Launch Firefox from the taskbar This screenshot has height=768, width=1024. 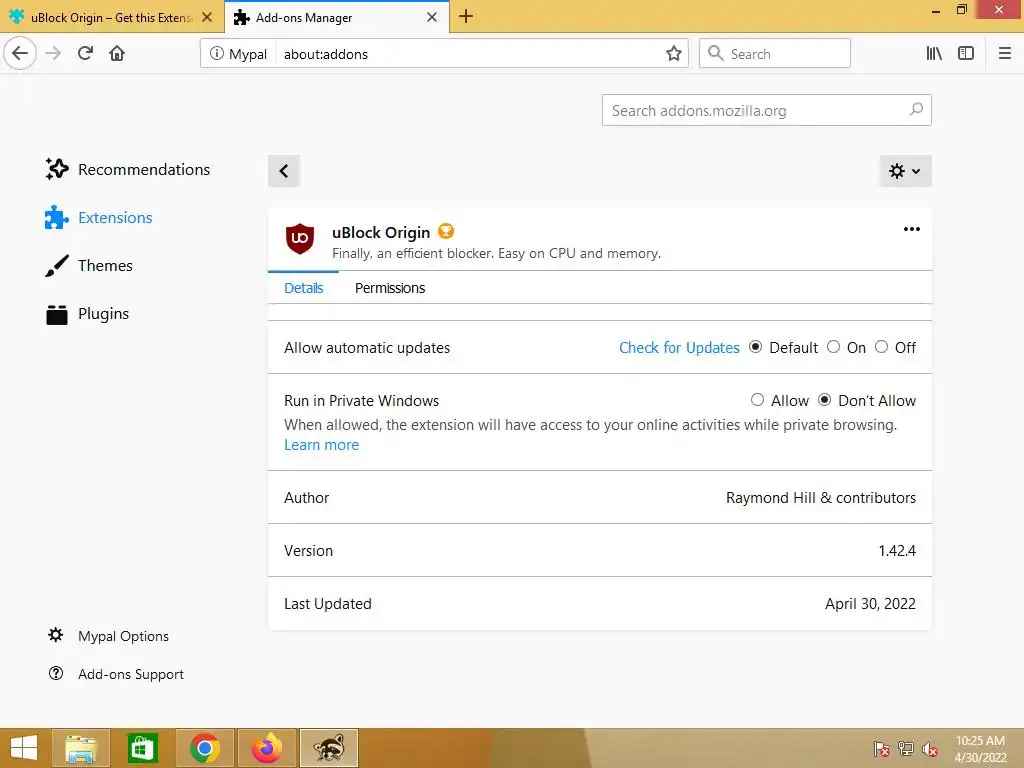click(x=266, y=748)
